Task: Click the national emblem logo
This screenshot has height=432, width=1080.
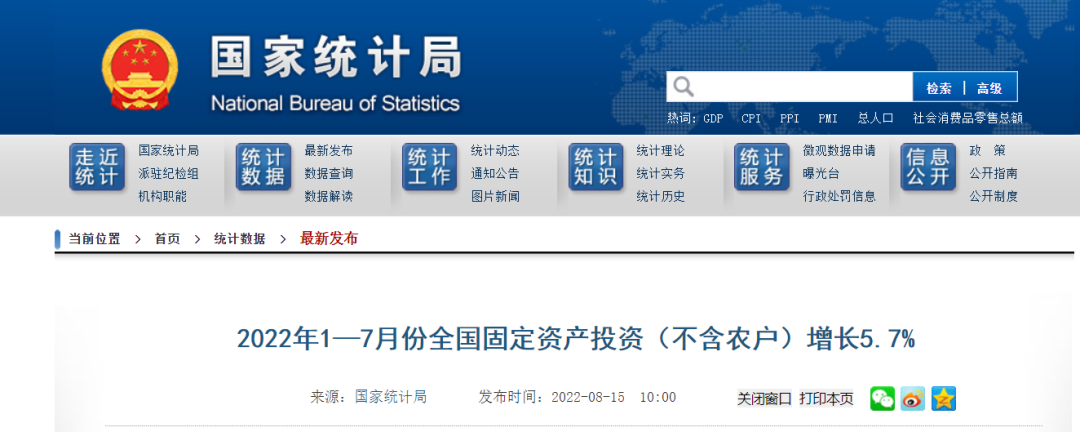Action: point(140,70)
